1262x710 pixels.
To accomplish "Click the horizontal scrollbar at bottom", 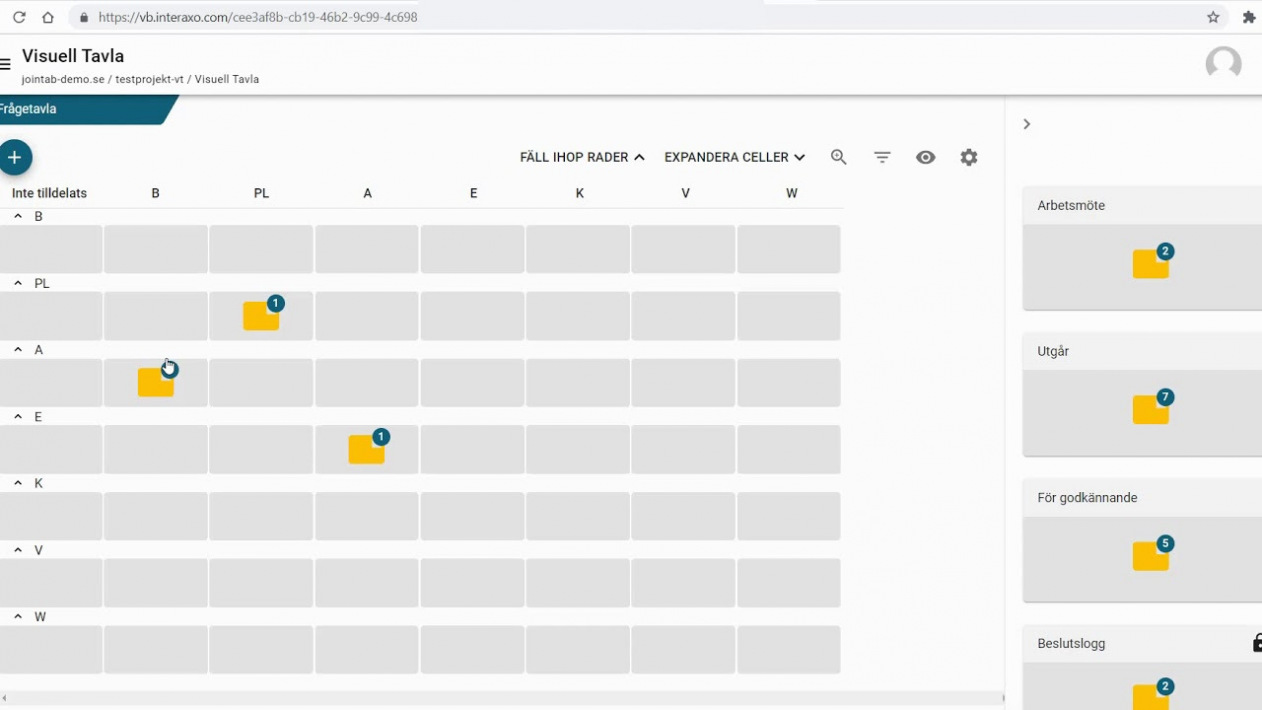I will [500, 697].
